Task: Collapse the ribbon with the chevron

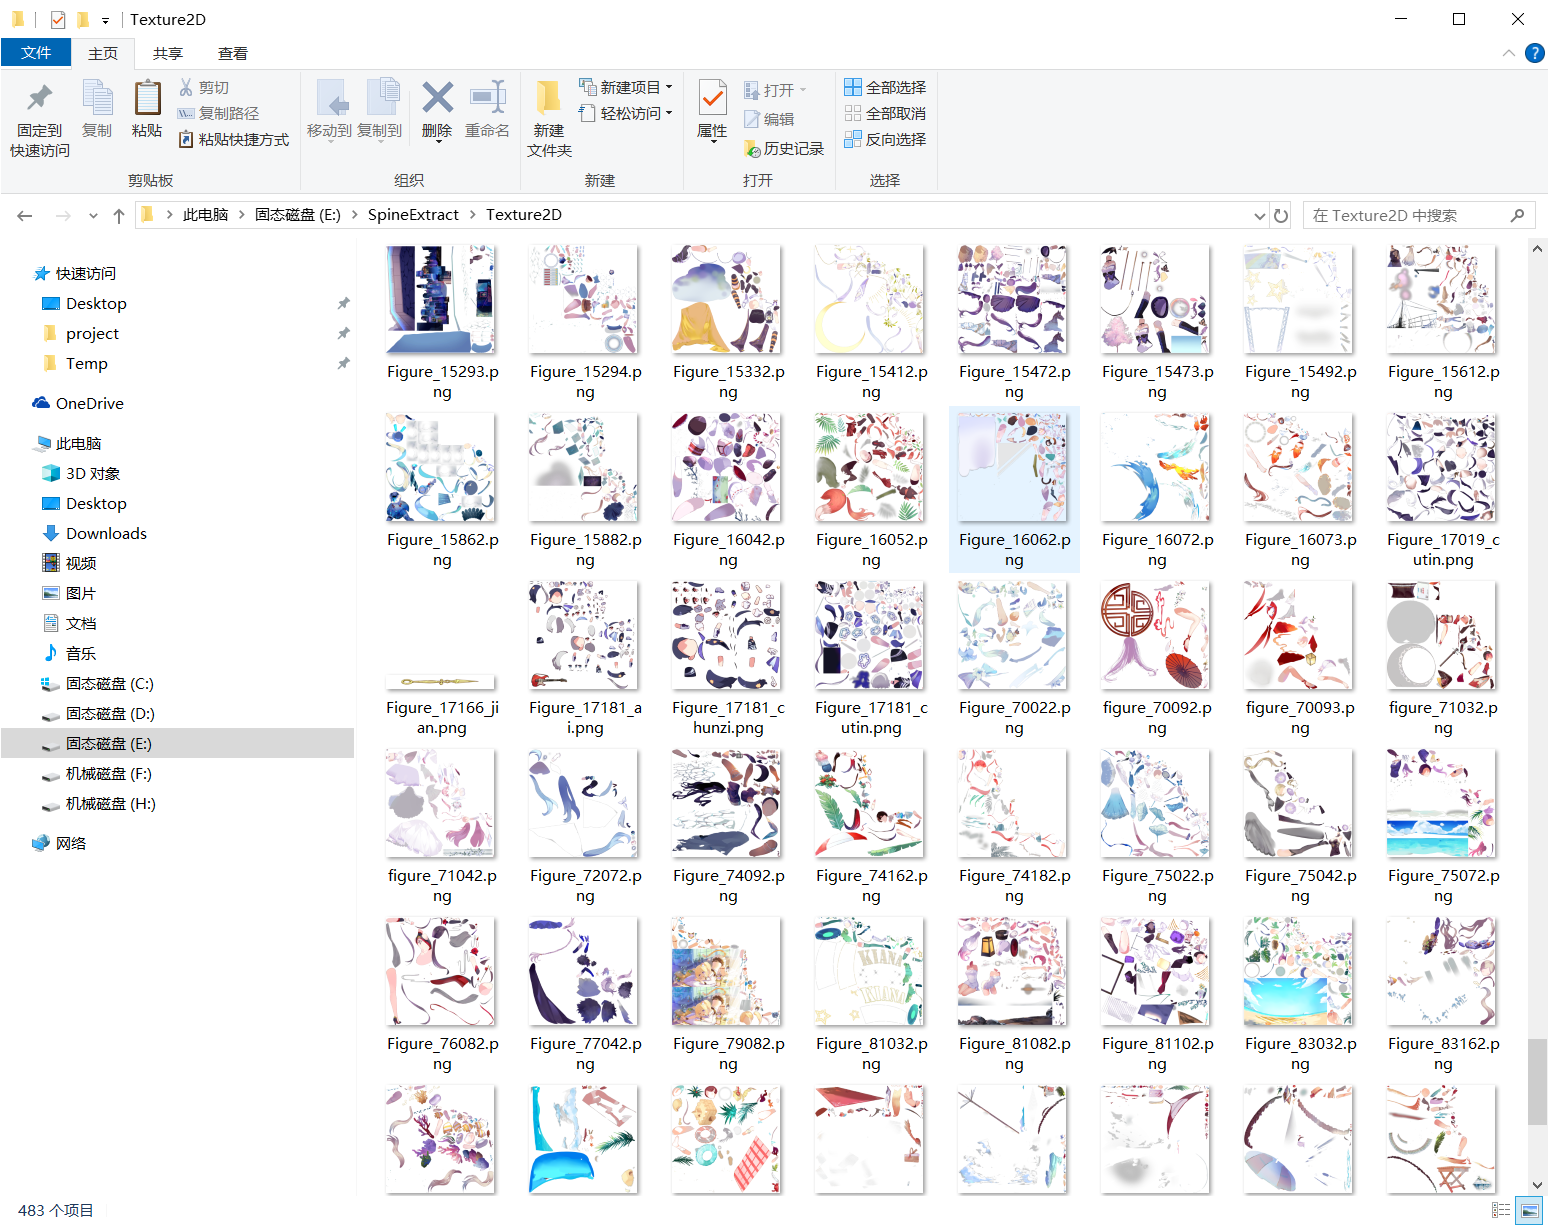Action: (1508, 54)
